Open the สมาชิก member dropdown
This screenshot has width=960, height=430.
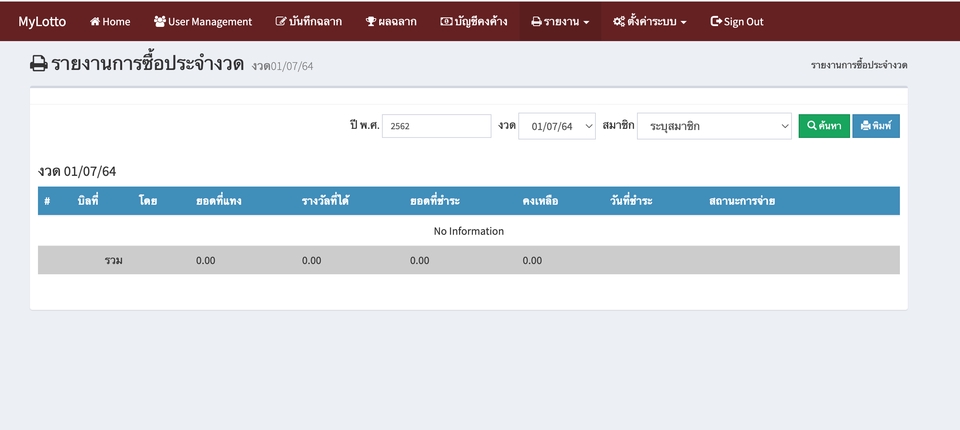[714, 126]
